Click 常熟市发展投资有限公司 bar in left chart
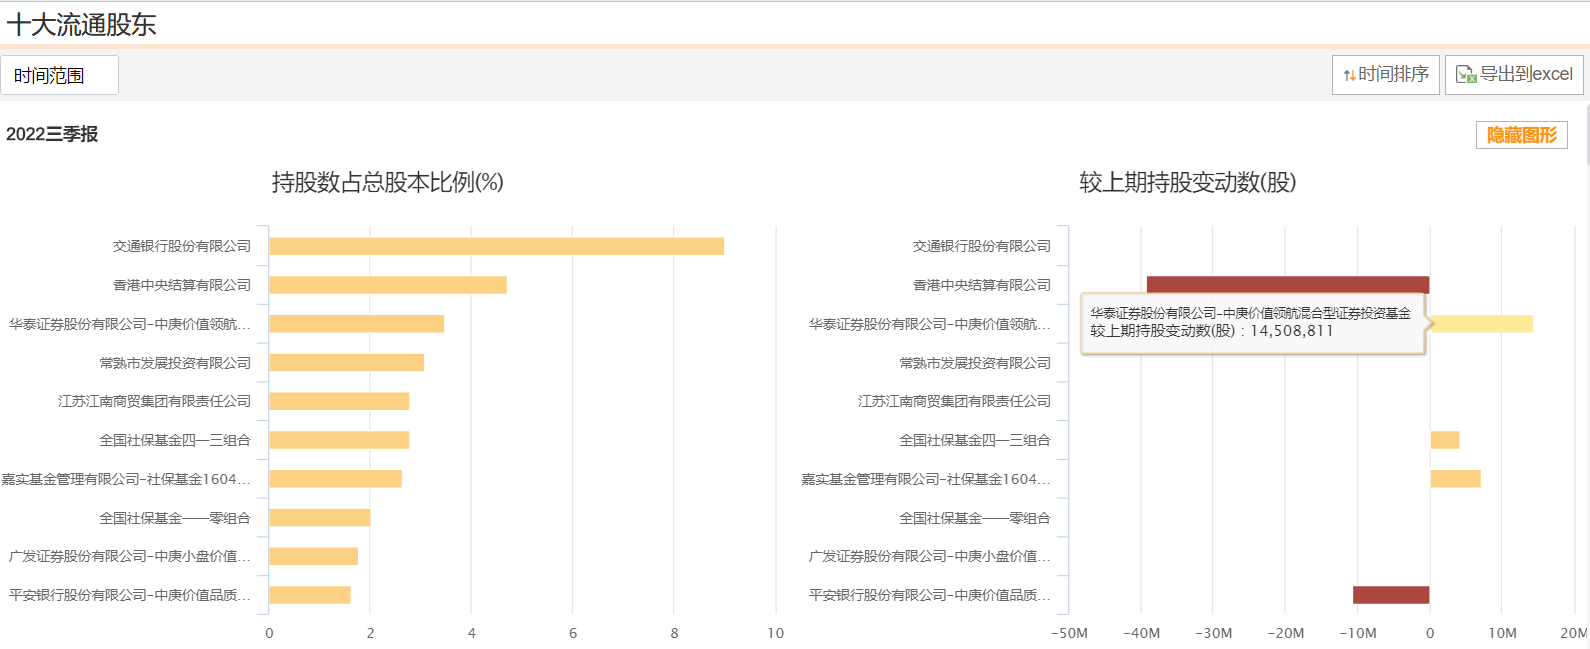 coord(346,363)
